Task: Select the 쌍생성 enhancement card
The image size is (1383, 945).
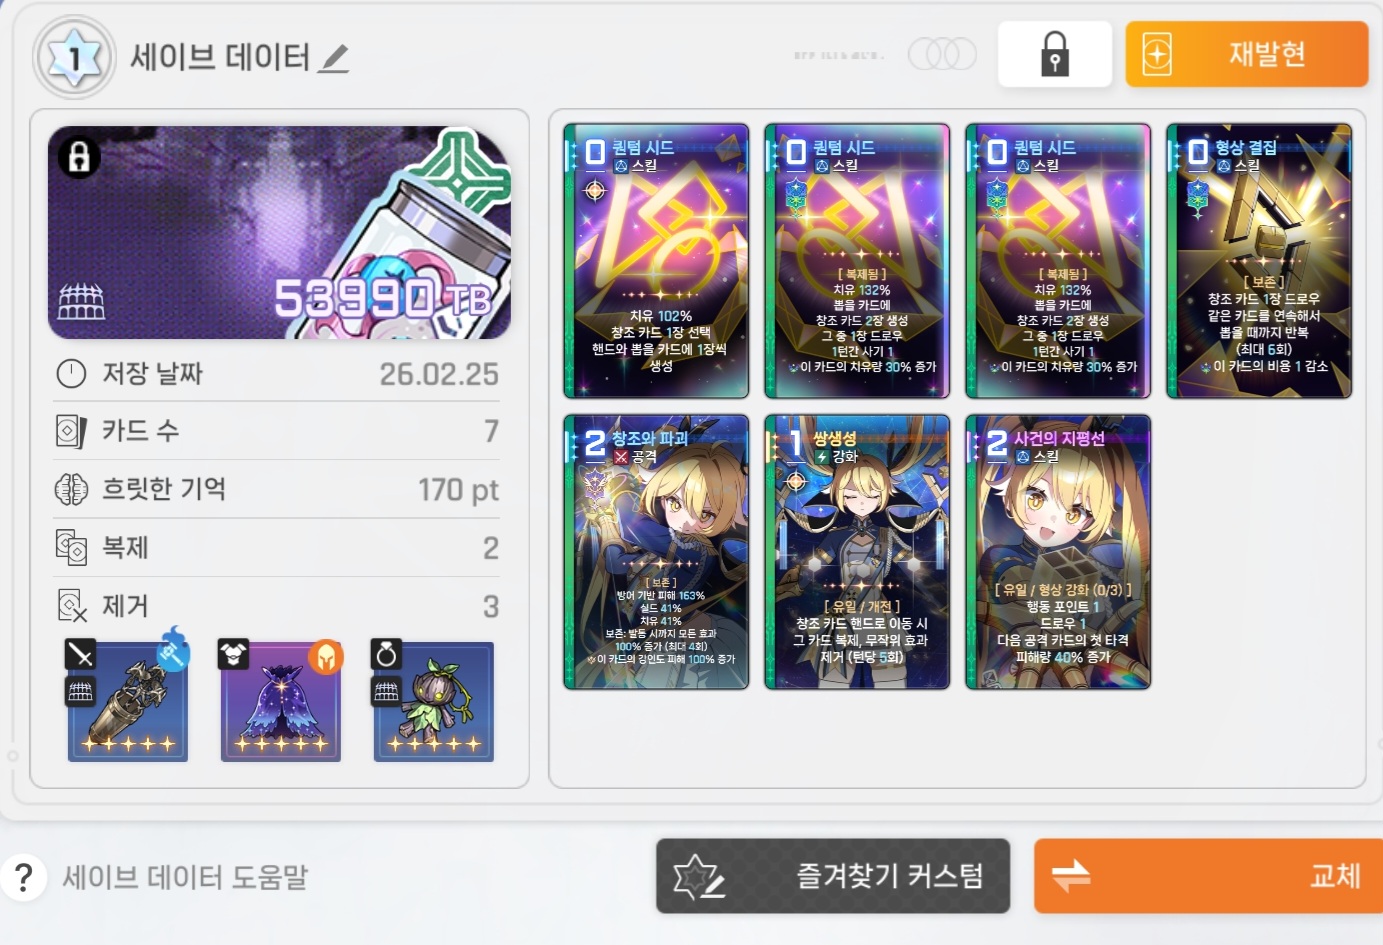Action: point(857,552)
